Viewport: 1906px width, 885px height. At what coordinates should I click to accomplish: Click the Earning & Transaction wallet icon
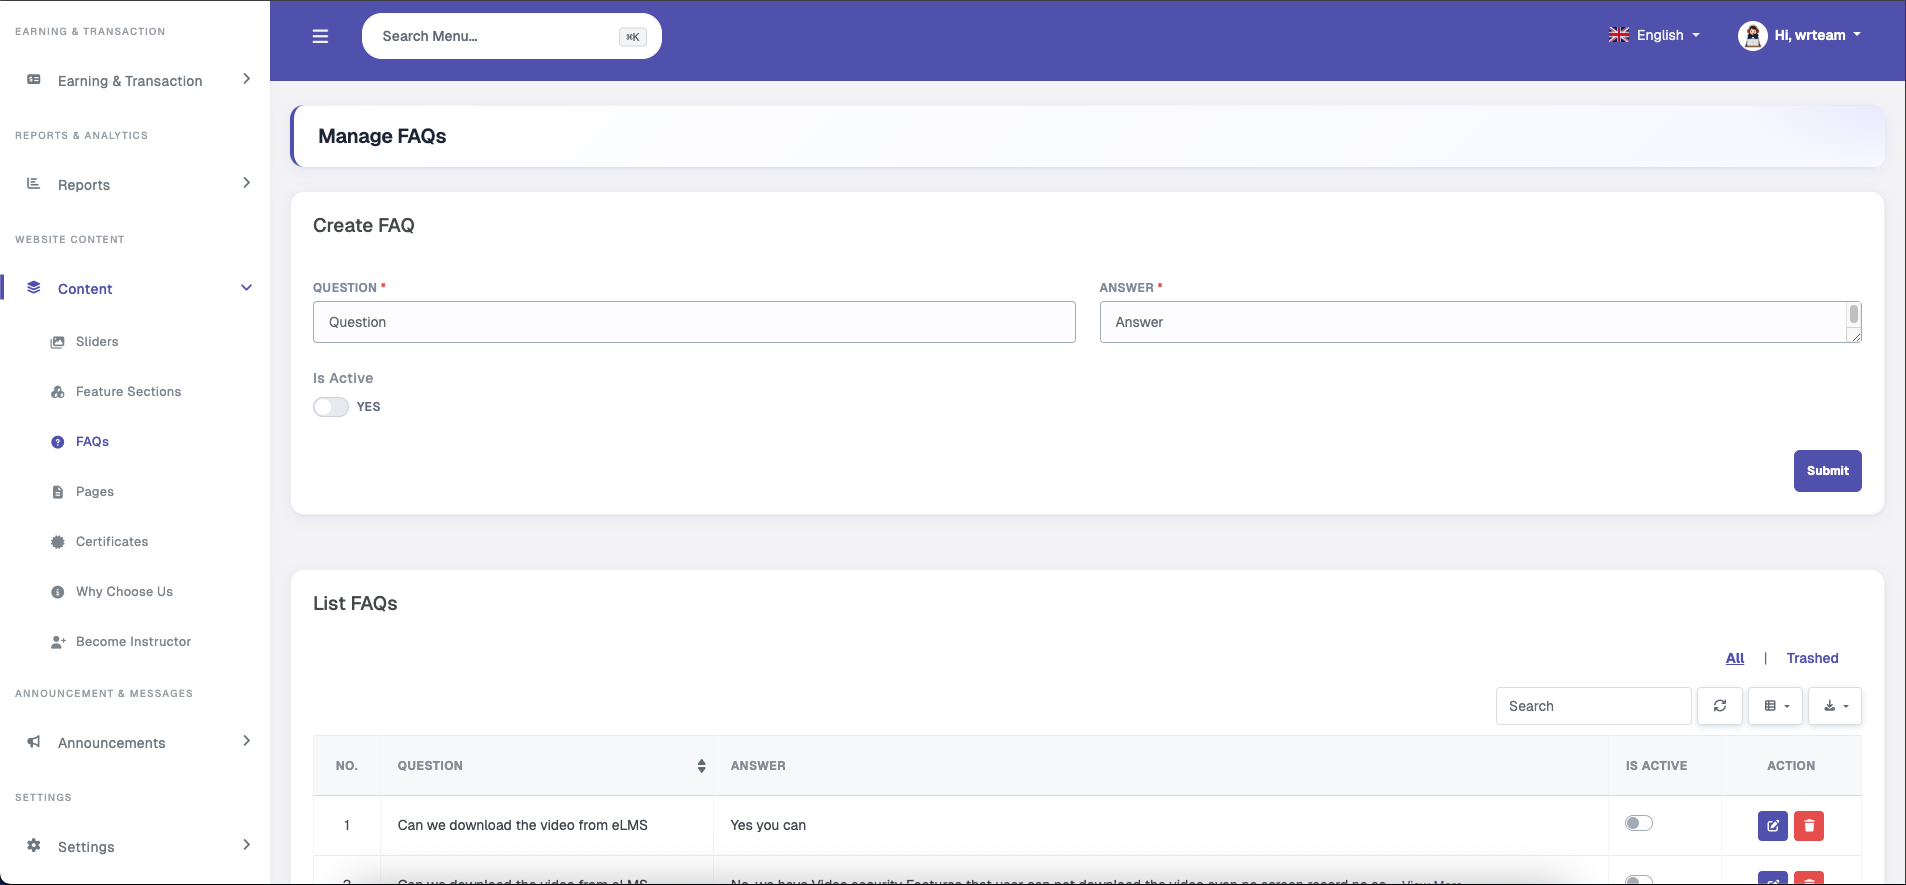tap(34, 80)
